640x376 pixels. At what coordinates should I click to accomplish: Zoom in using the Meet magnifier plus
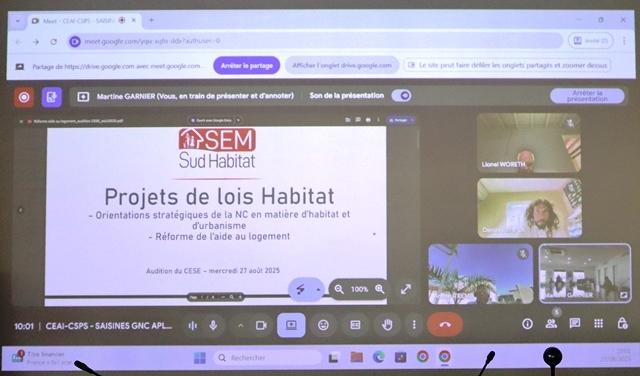(380, 289)
